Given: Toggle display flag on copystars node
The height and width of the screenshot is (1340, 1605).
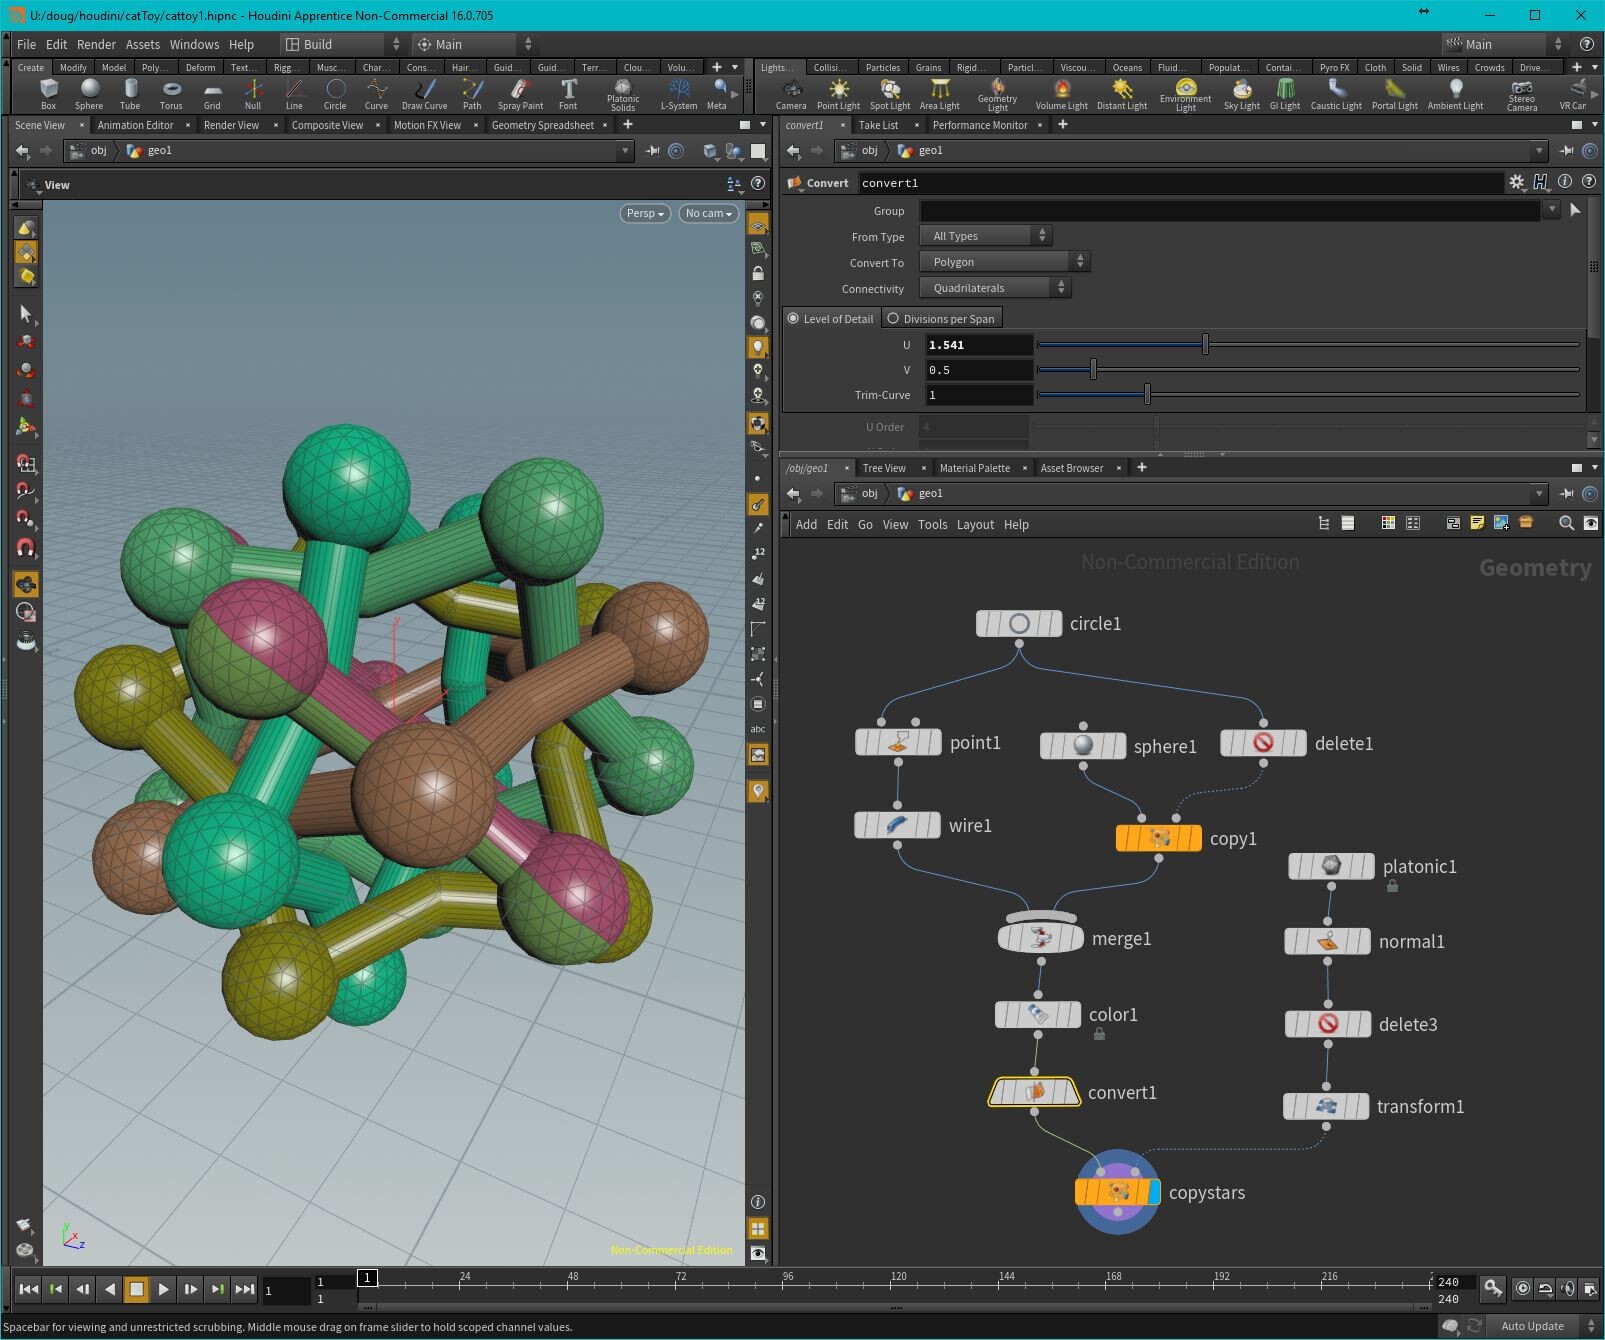Looking at the screenshot, I should pos(1154,1192).
